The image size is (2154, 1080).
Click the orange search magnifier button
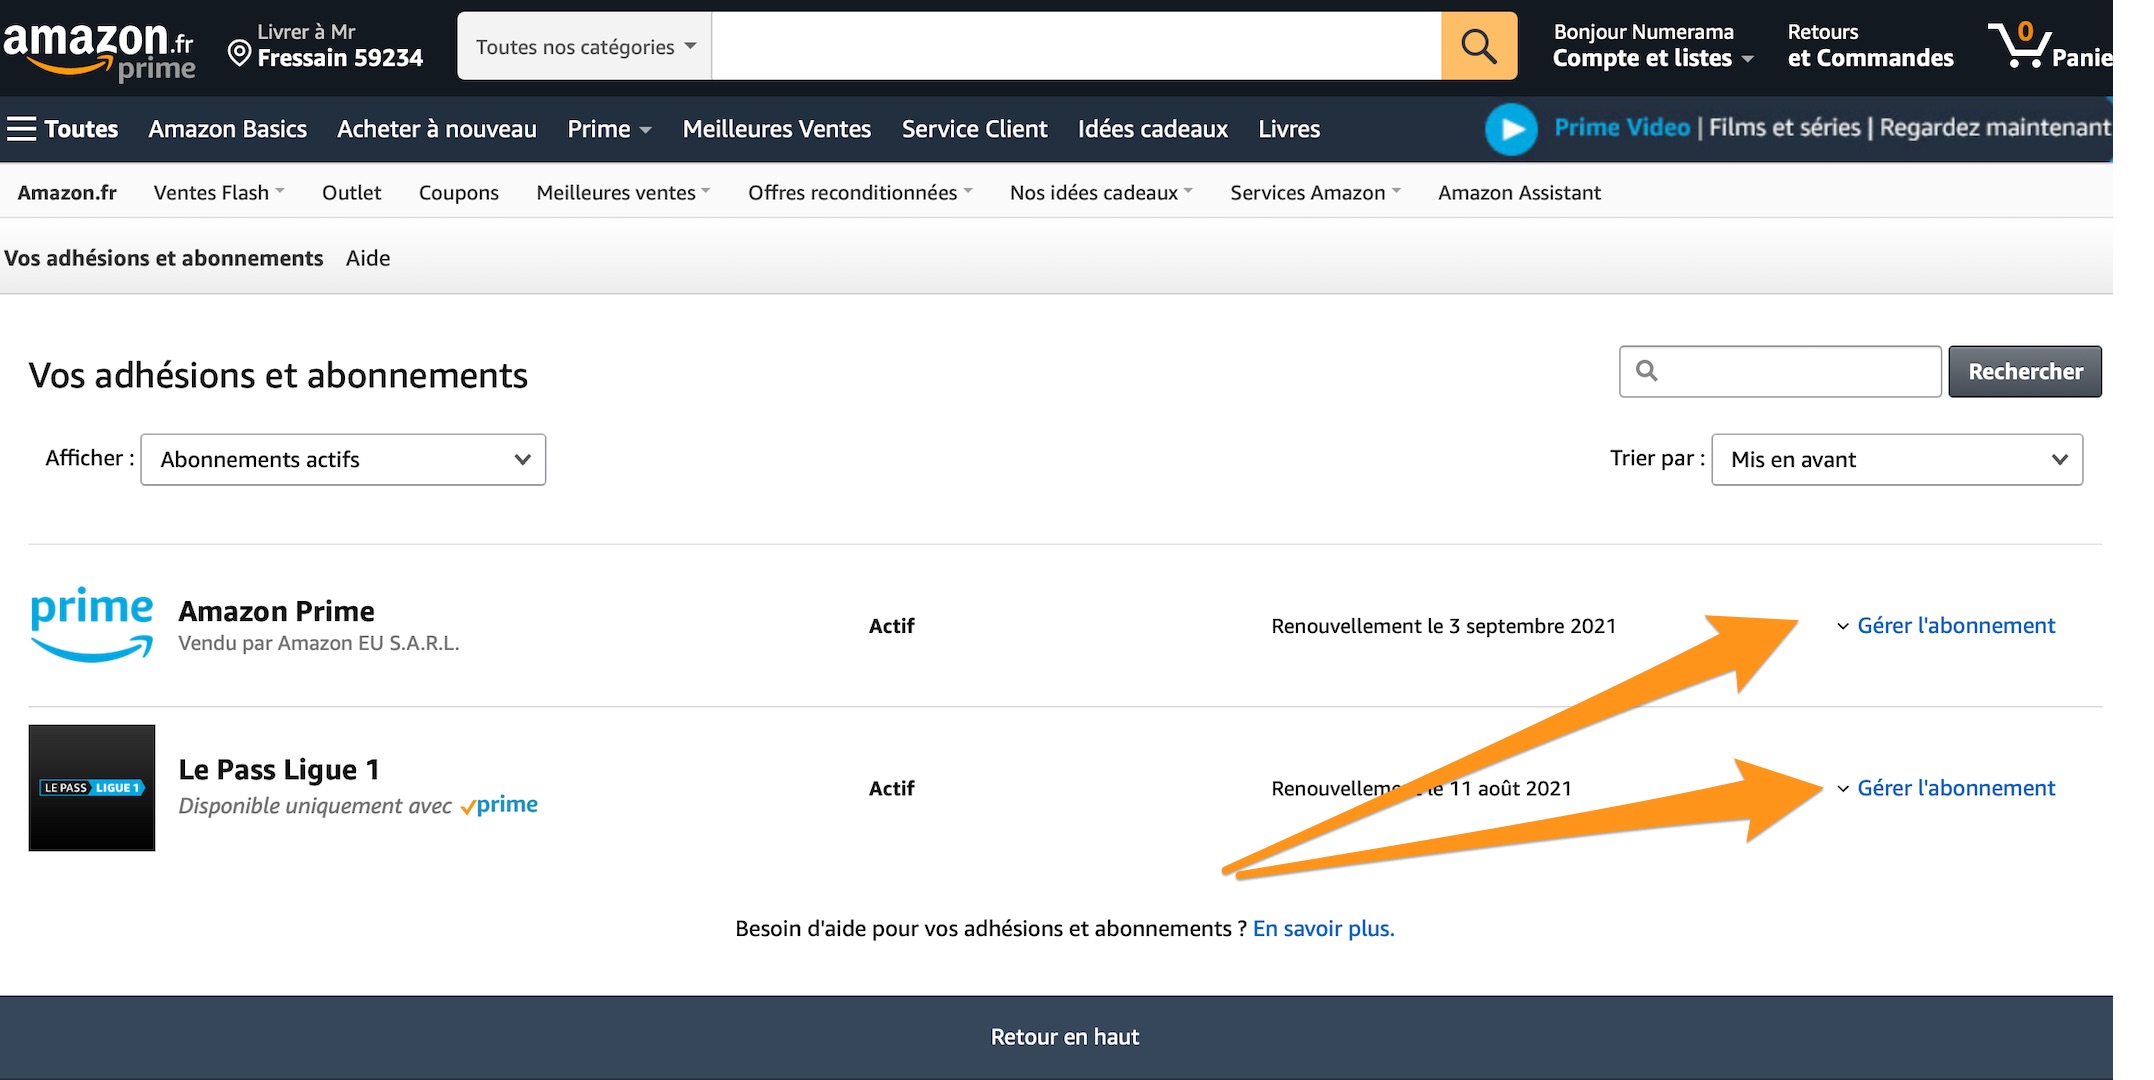(x=1478, y=46)
